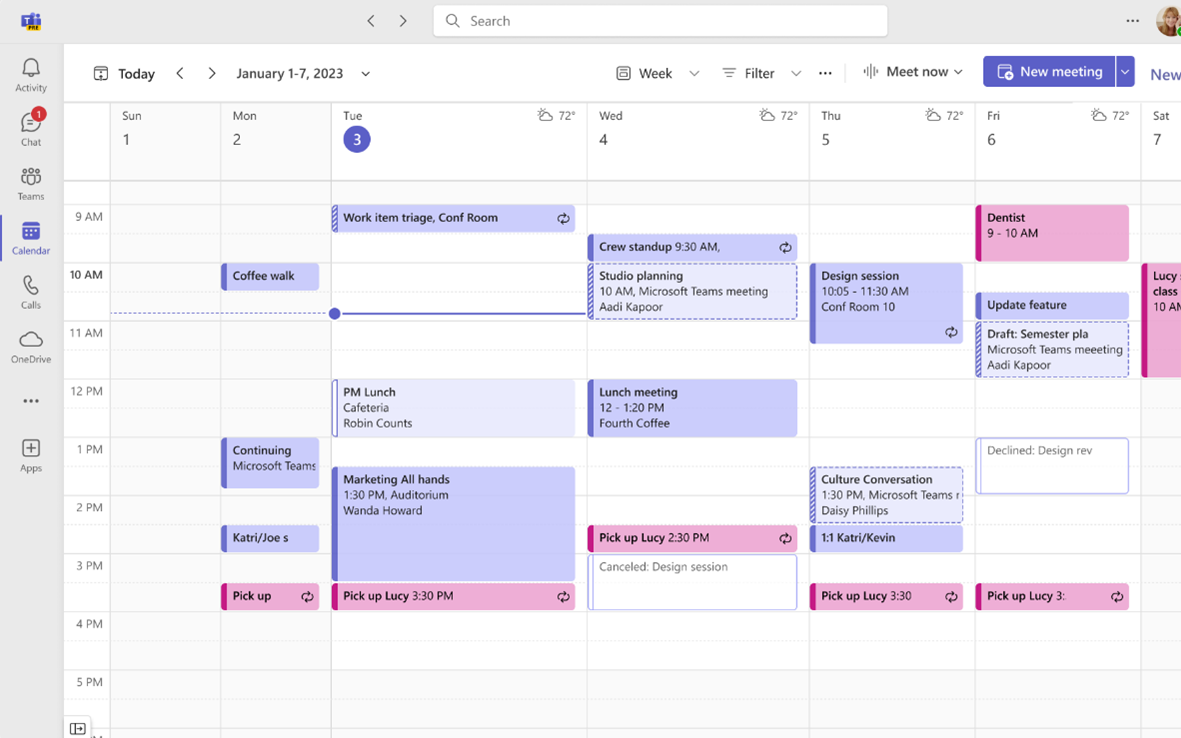Click the Meet now button
Screen dimensions: 1181x738
913,72
